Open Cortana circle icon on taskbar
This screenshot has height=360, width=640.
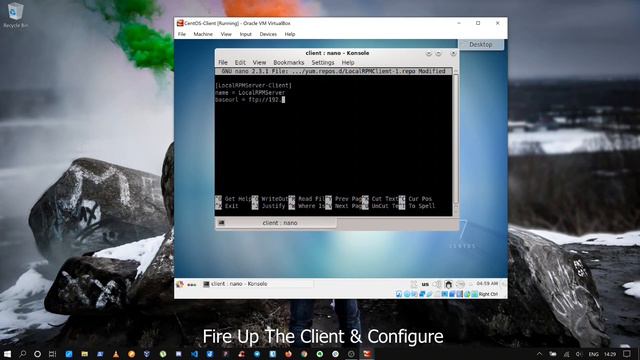coord(37,354)
